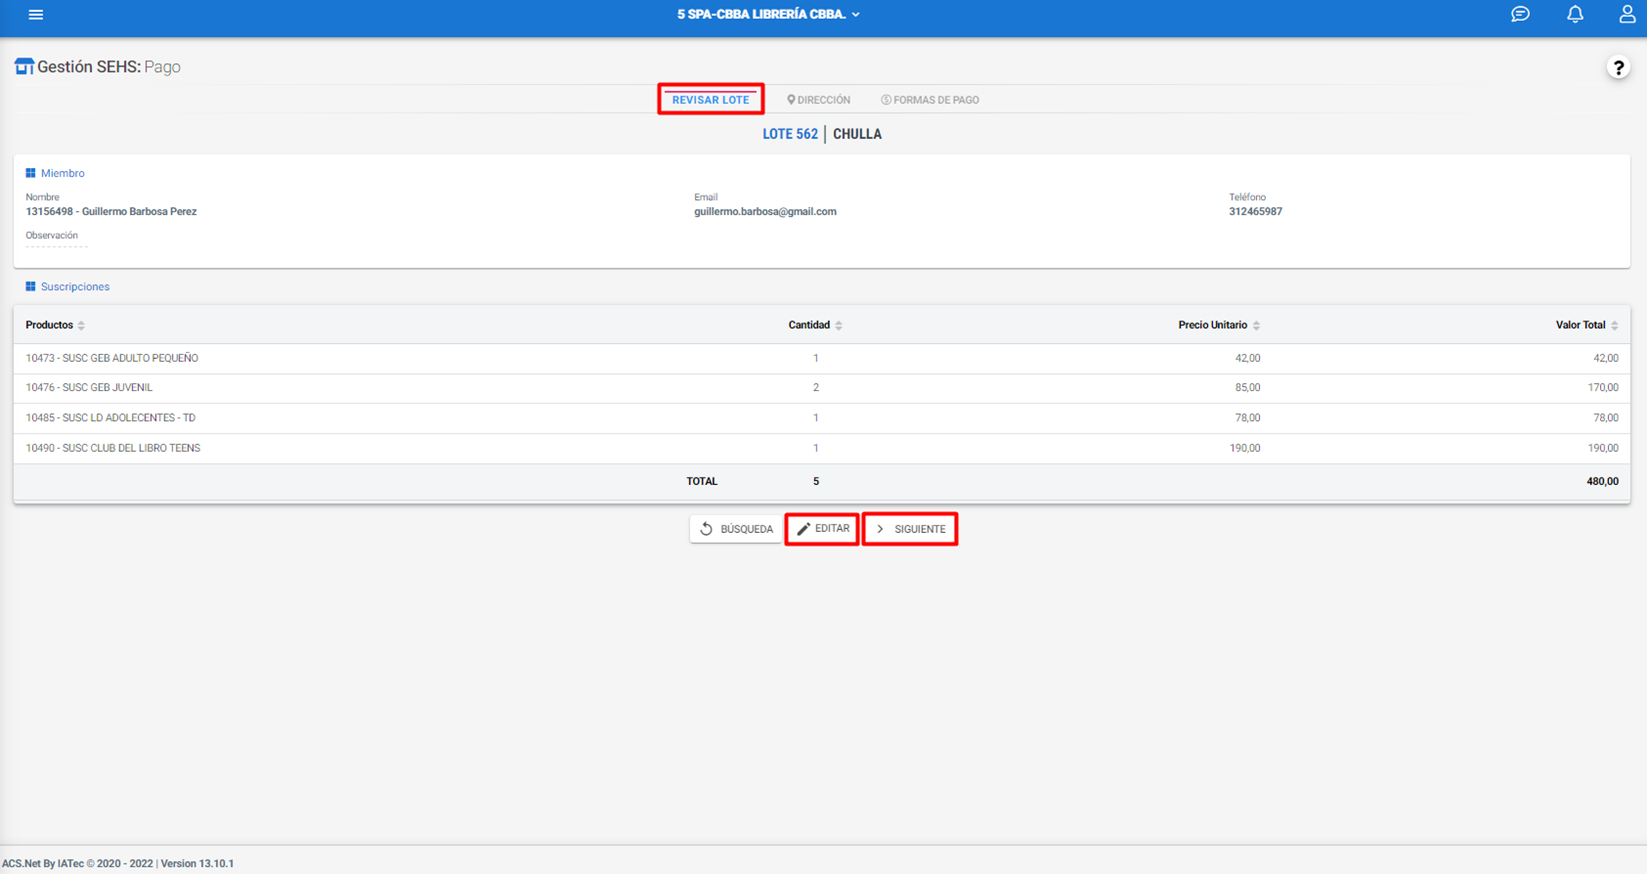Switch to the DIRECCIÓN tab
1647x874 pixels.
click(x=818, y=100)
